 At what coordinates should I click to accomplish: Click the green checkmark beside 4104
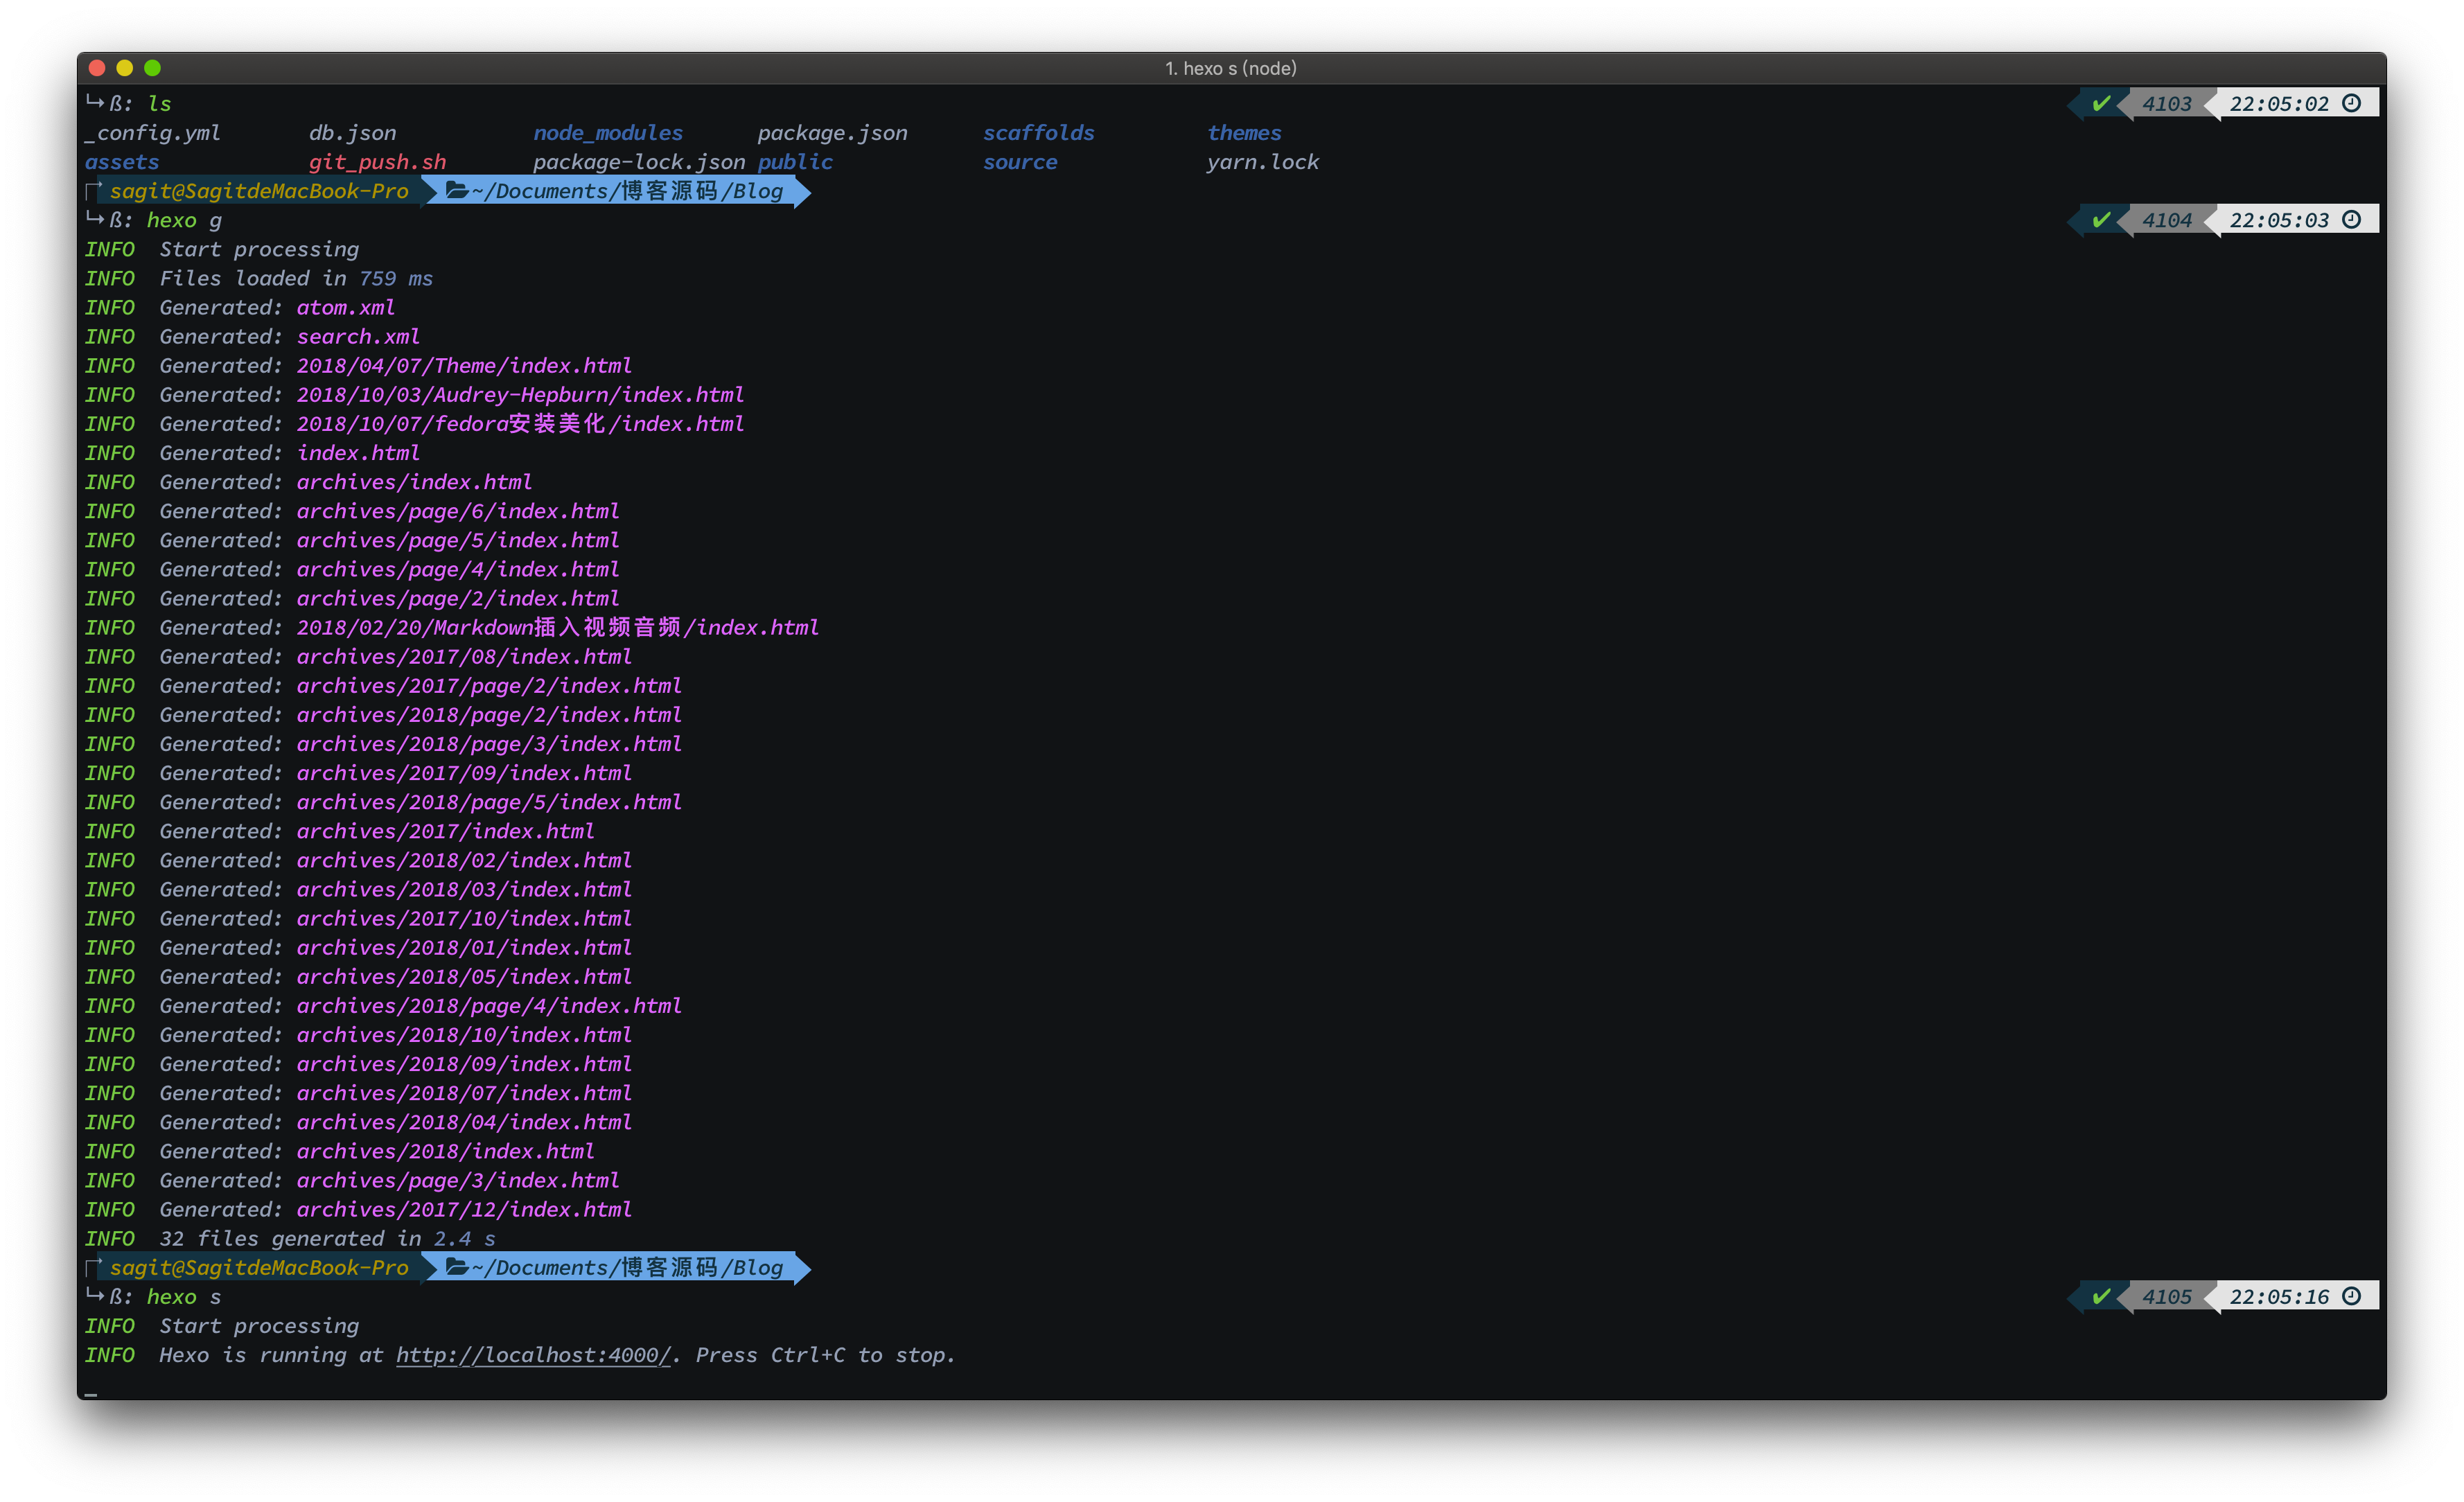click(2101, 219)
